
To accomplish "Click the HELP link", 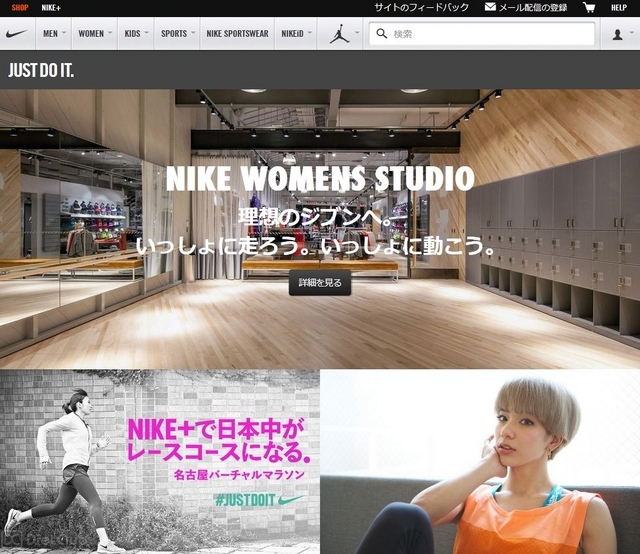I will tap(619, 7).
